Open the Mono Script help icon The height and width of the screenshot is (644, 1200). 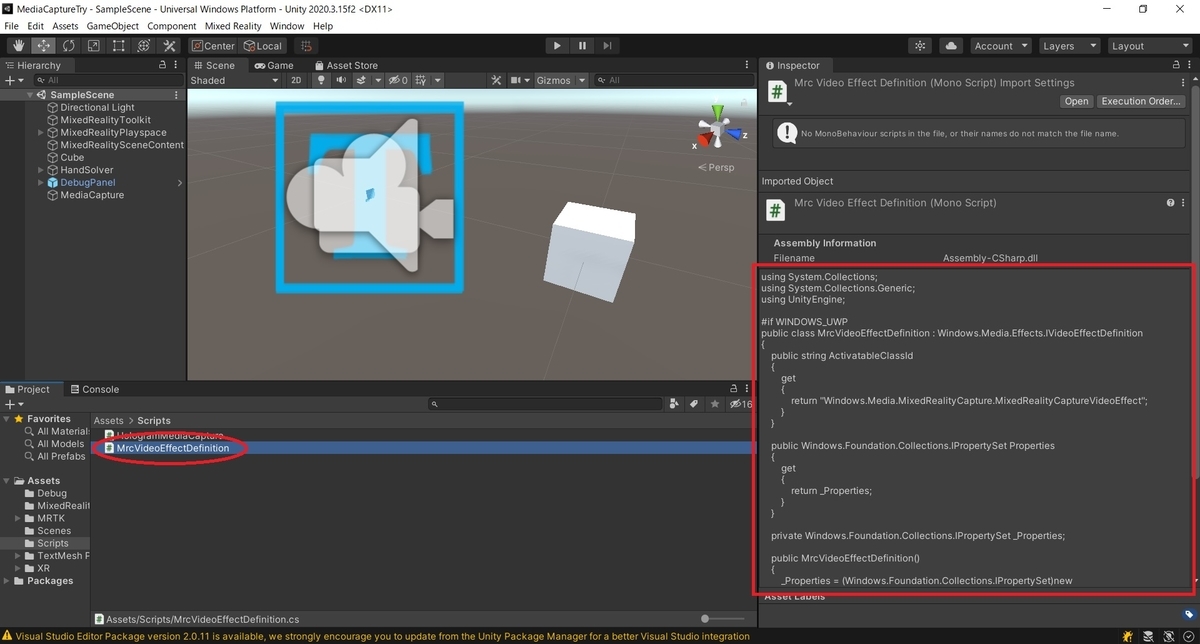point(1170,203)
